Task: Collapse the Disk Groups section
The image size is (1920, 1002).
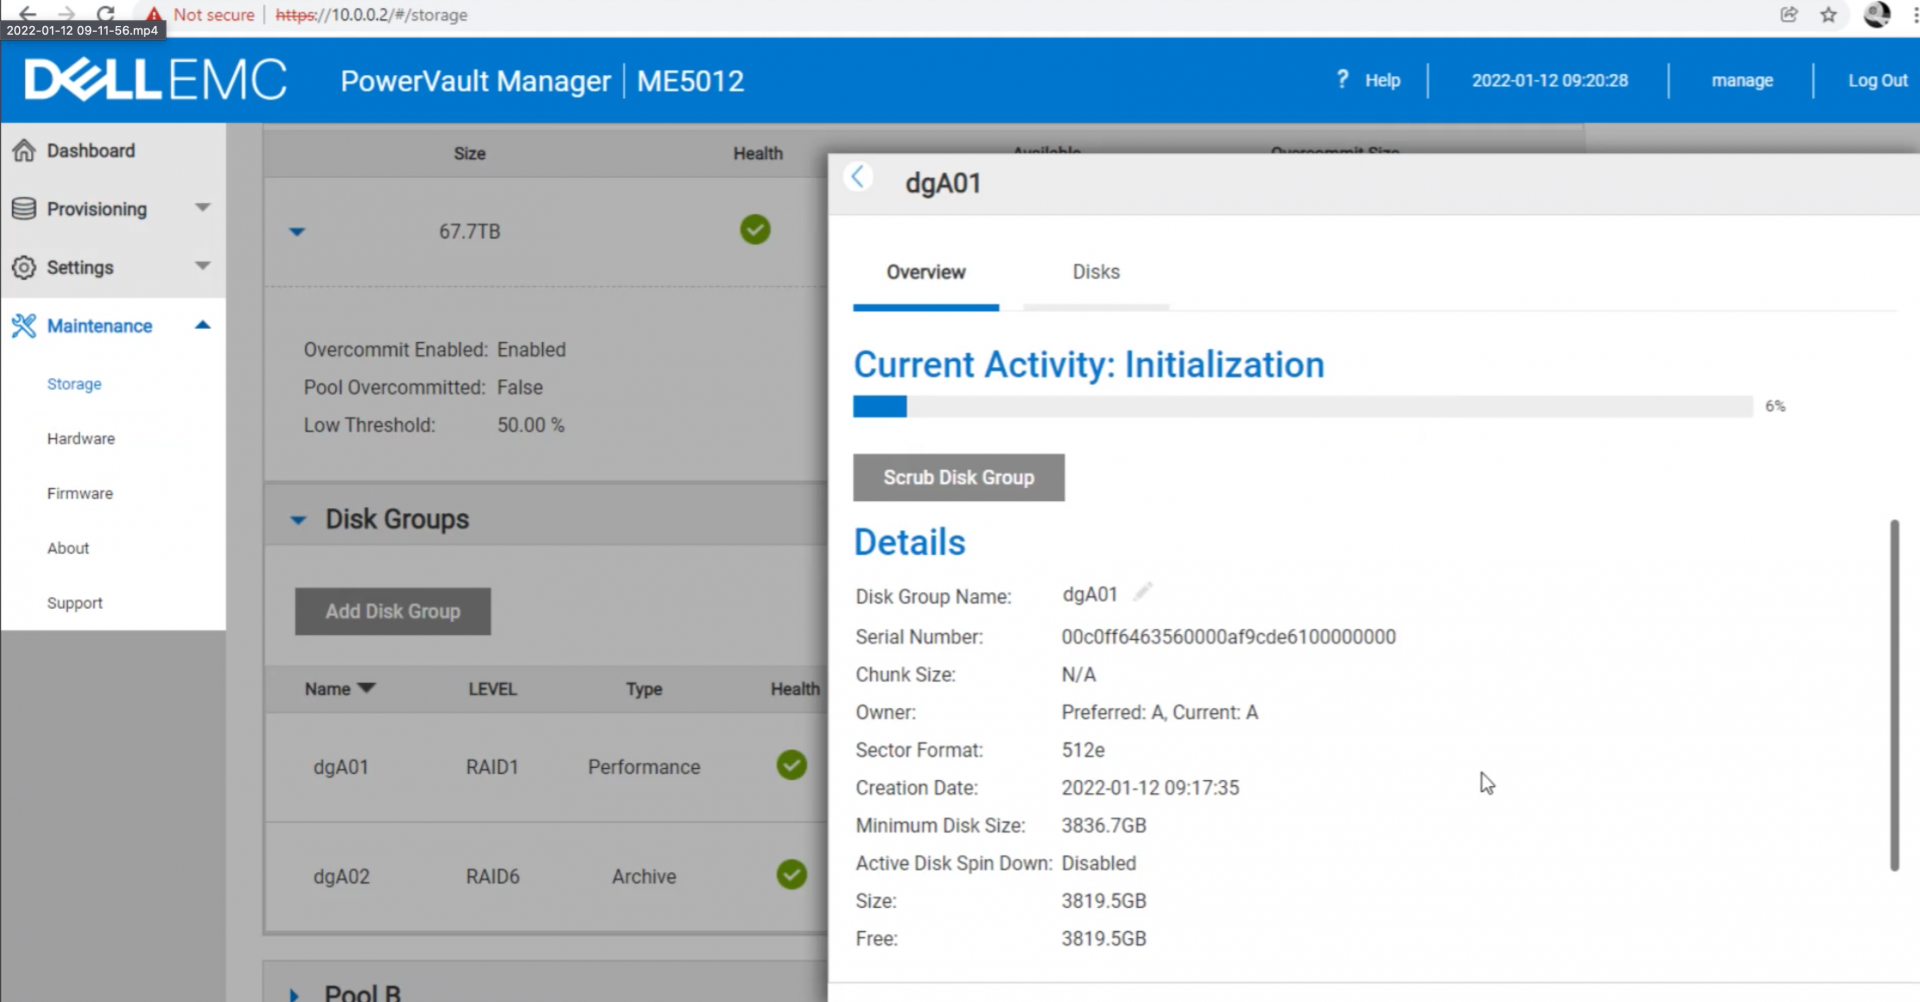Action: point(298,520)
